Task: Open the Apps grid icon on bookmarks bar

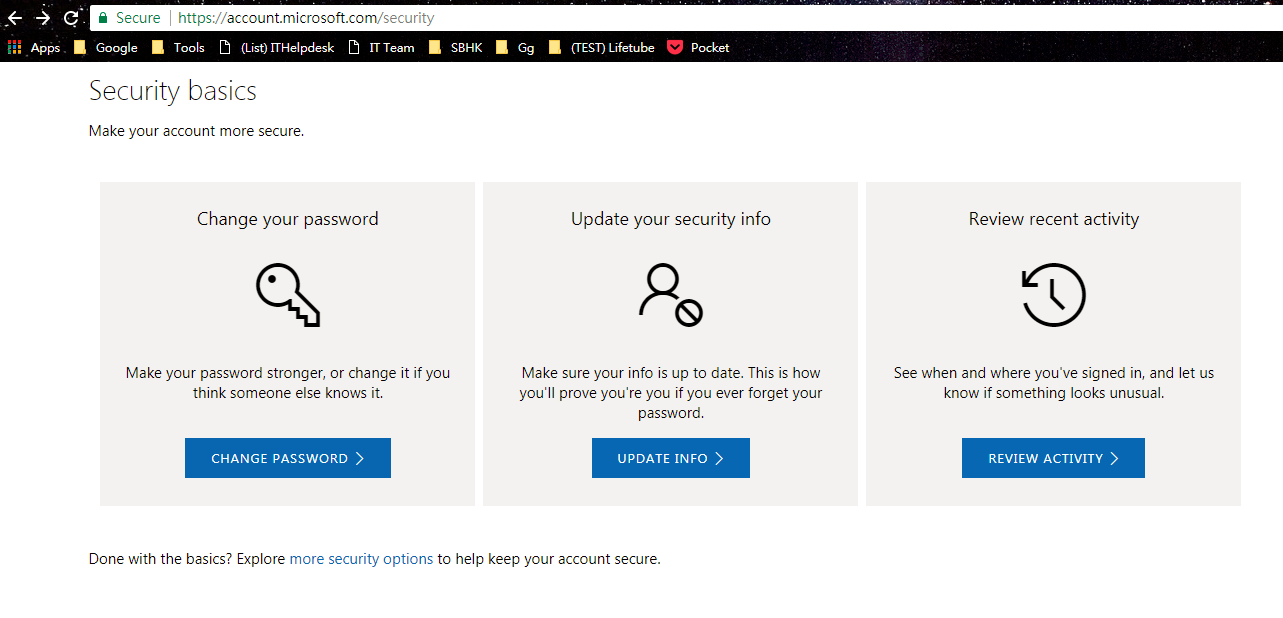Action: (x=14, y=46)
